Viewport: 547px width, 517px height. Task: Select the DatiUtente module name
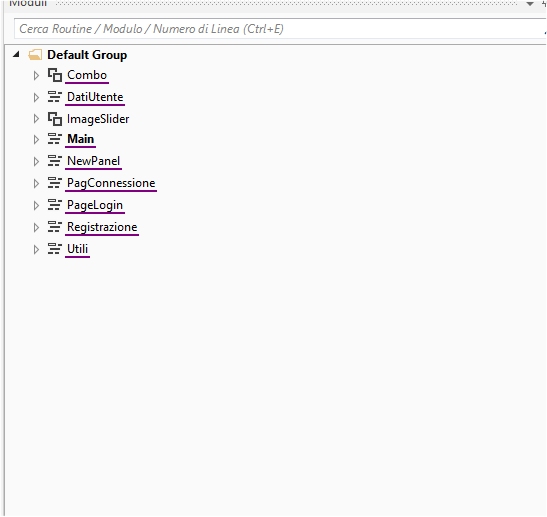click(x=95, y=97)
